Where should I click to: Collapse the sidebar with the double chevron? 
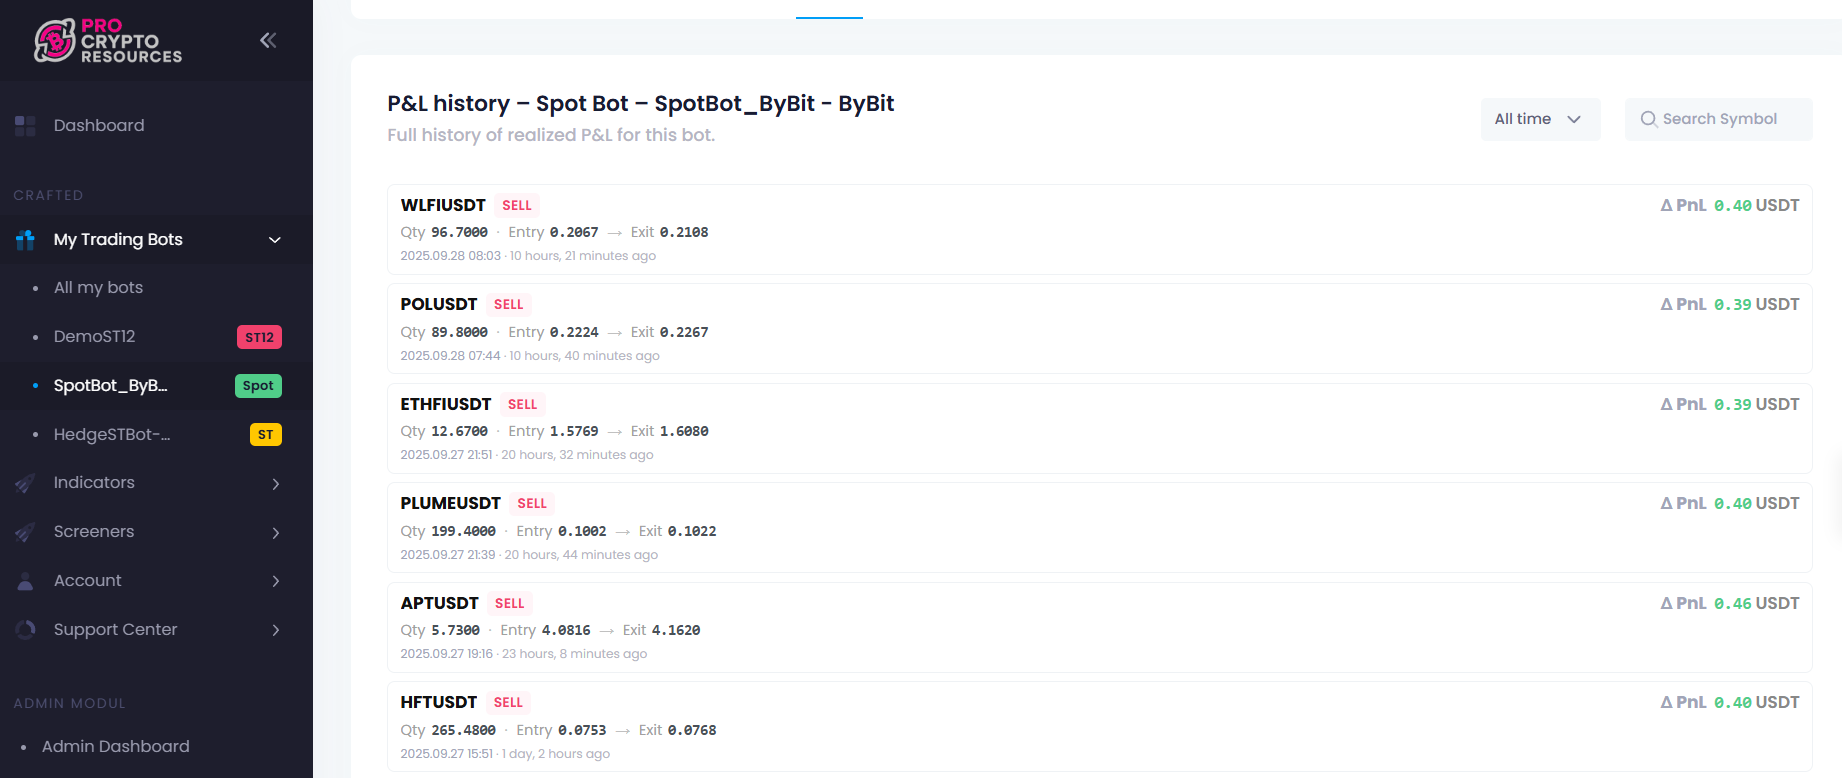tap(268, 40)
